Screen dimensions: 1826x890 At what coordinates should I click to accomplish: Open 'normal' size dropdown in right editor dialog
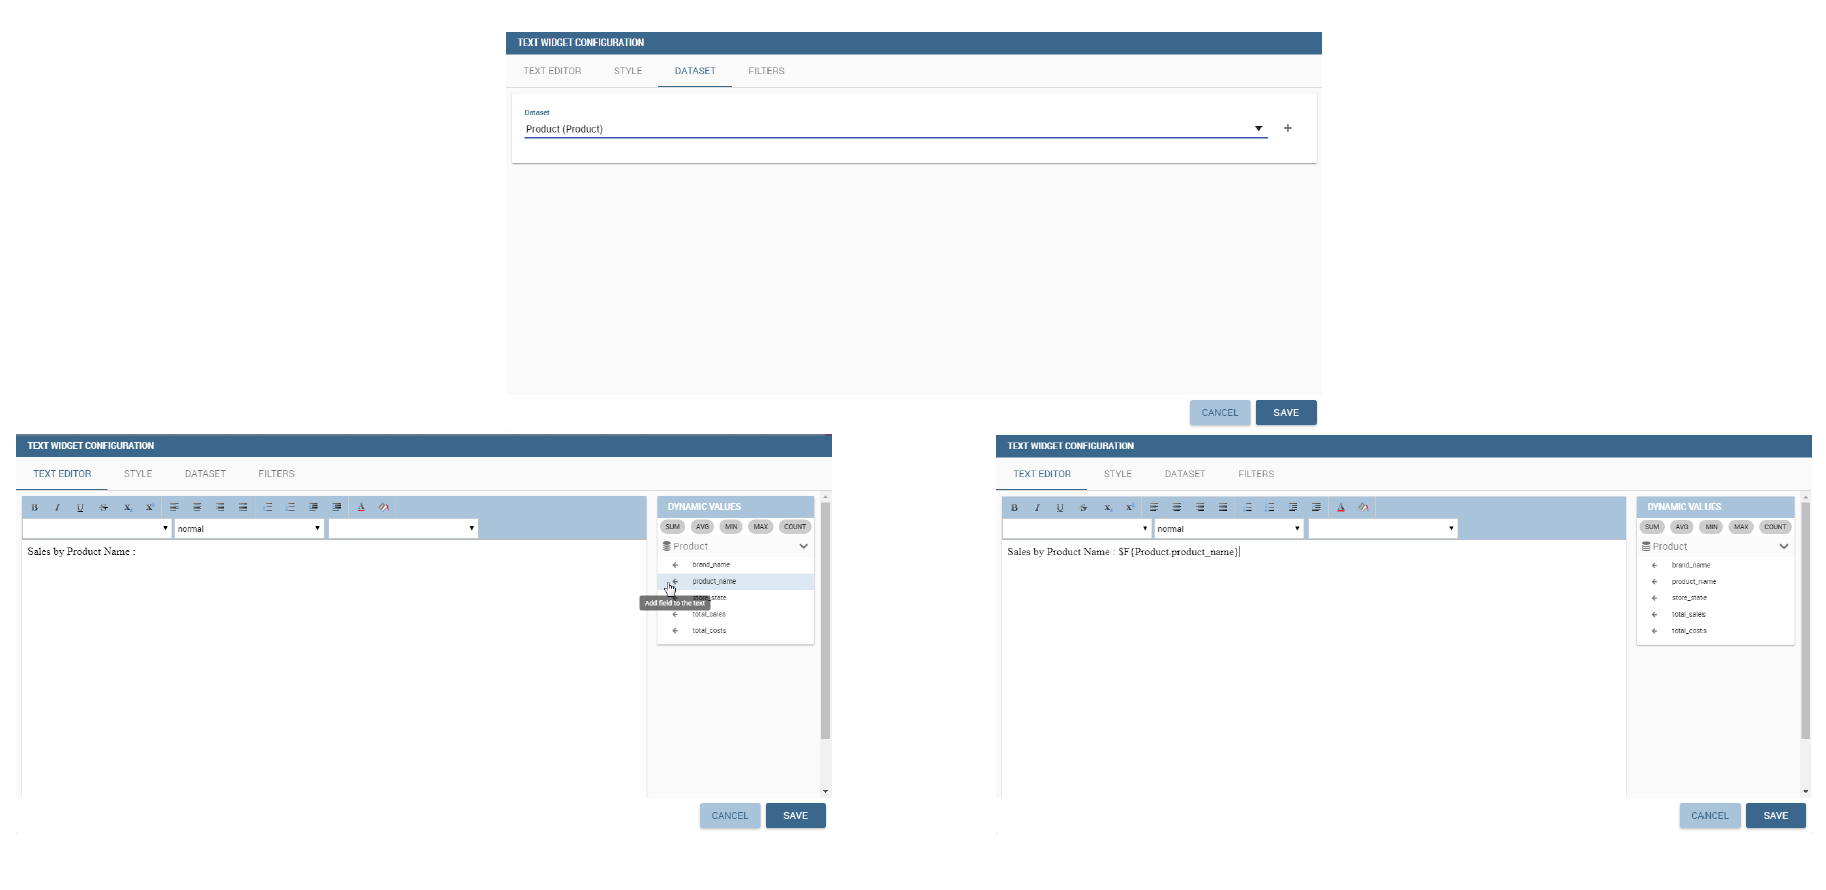point(1229,528)
